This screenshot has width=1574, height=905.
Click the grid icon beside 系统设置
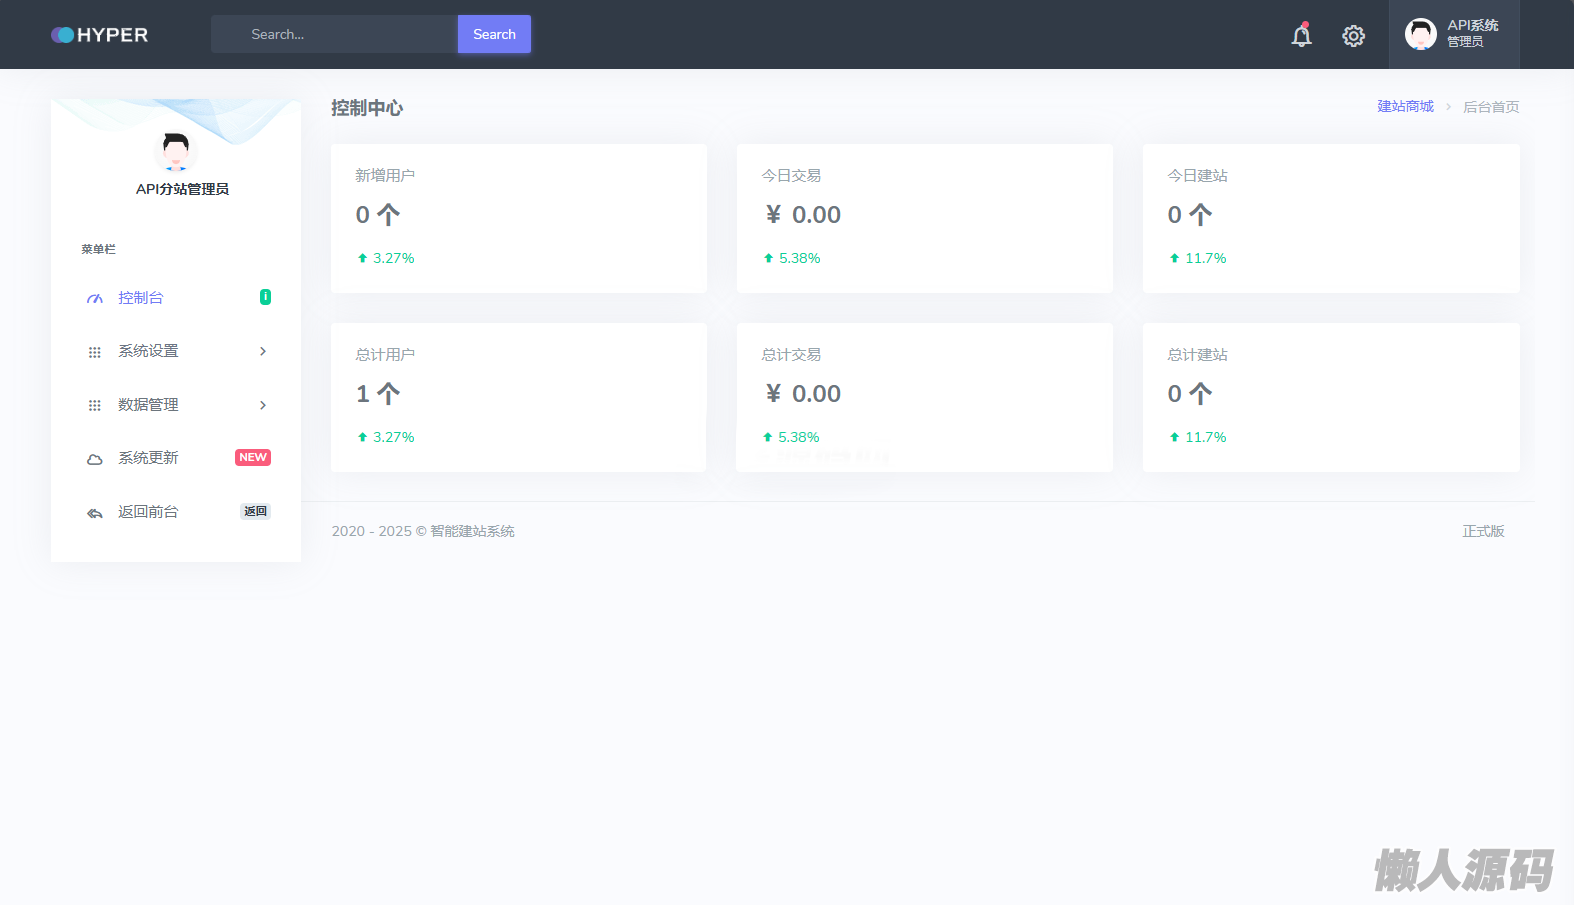click(95, 352)
